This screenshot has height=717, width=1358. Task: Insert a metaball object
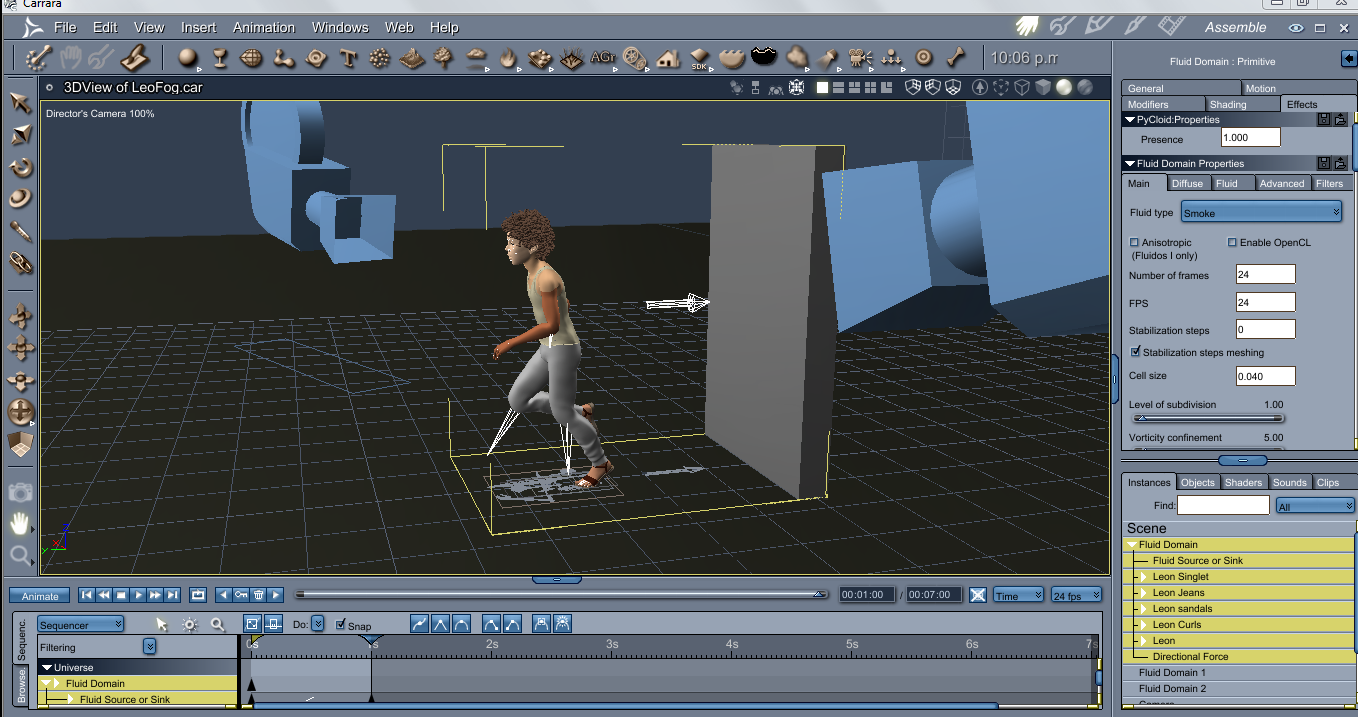283,58
